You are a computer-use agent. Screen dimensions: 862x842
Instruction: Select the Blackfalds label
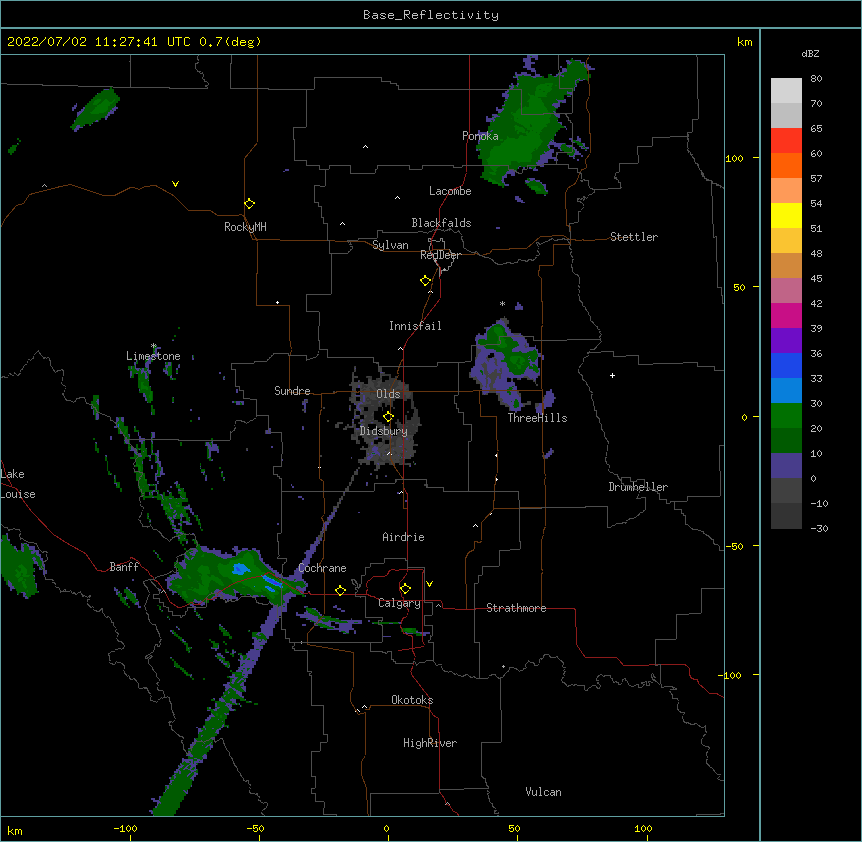tap(441, 223)
